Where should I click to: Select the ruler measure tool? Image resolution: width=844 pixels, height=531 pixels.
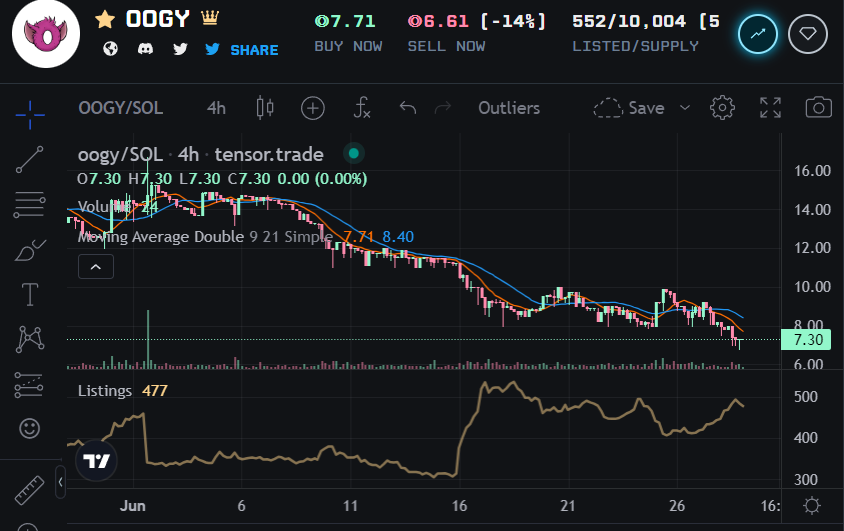(x=30, y=490)
